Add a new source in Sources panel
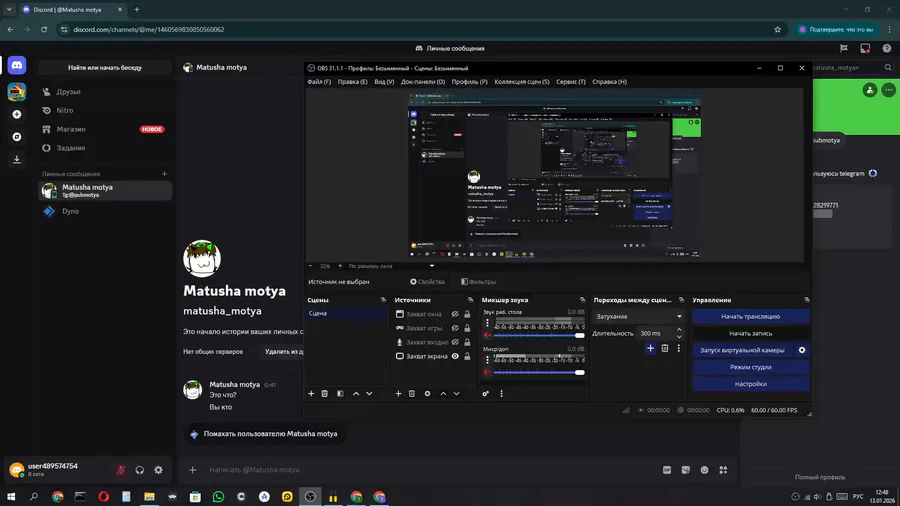900x506 pixels. 398,394
